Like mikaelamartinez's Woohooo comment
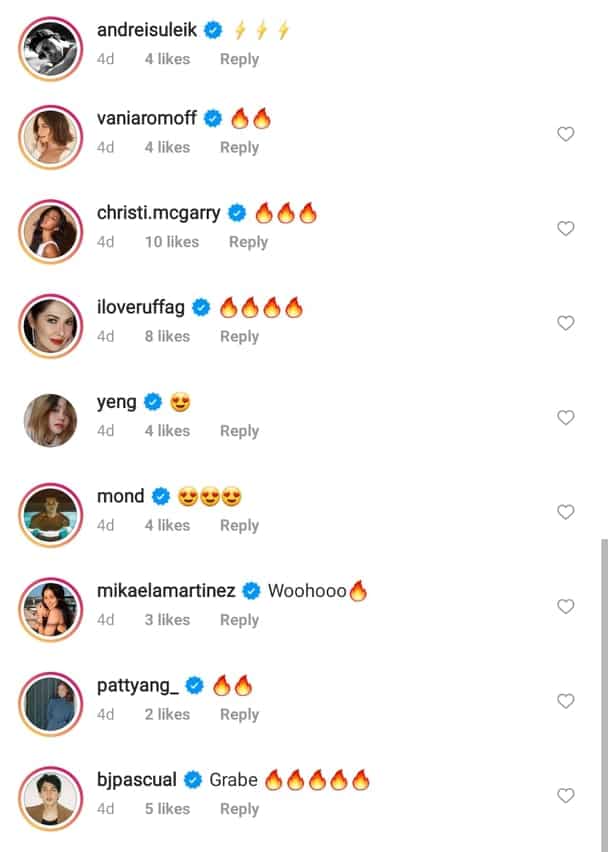Viewport: 608px width, 852px height. click(x=566, y=607)
